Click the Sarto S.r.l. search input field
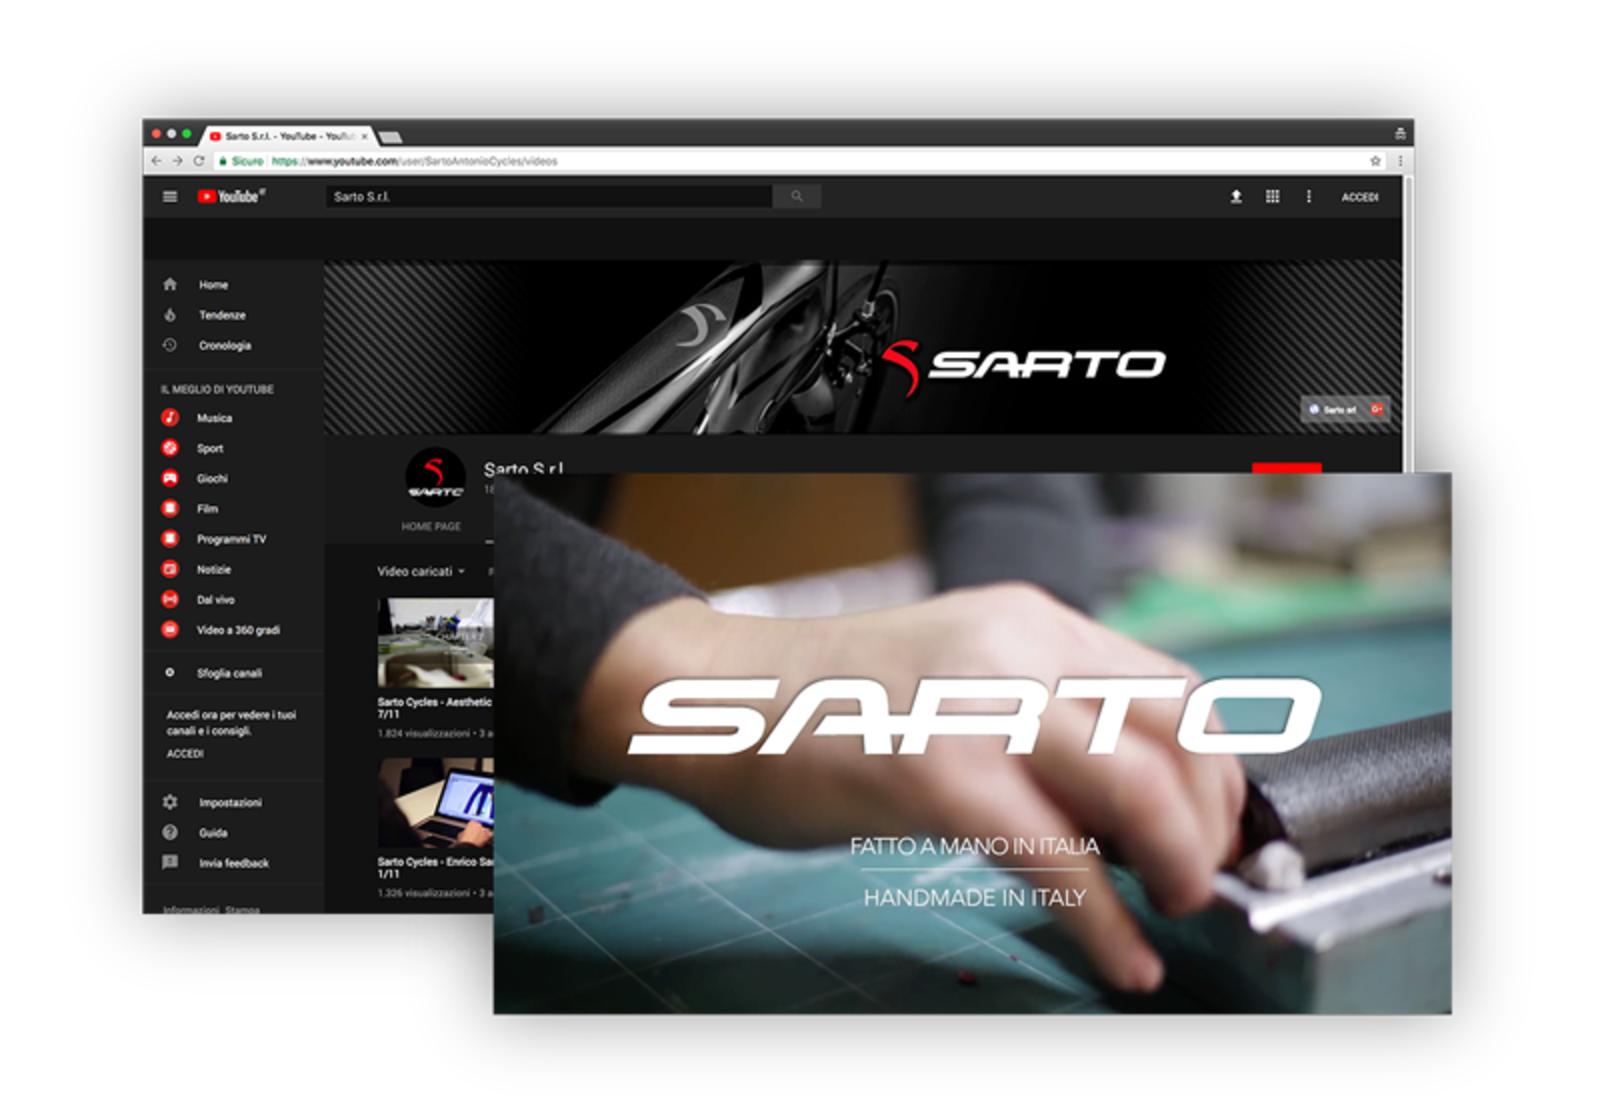 [549, 197]
